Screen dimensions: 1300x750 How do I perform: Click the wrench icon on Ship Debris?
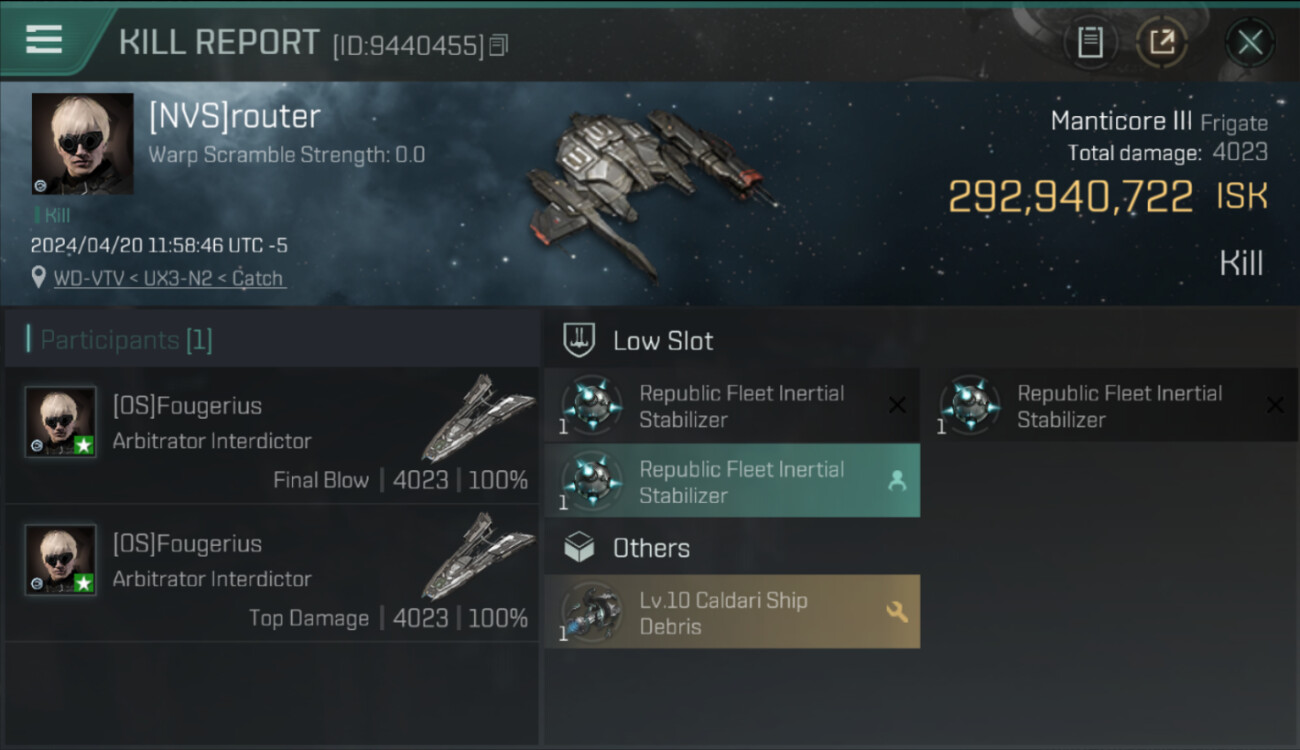[x=897, y=612]
